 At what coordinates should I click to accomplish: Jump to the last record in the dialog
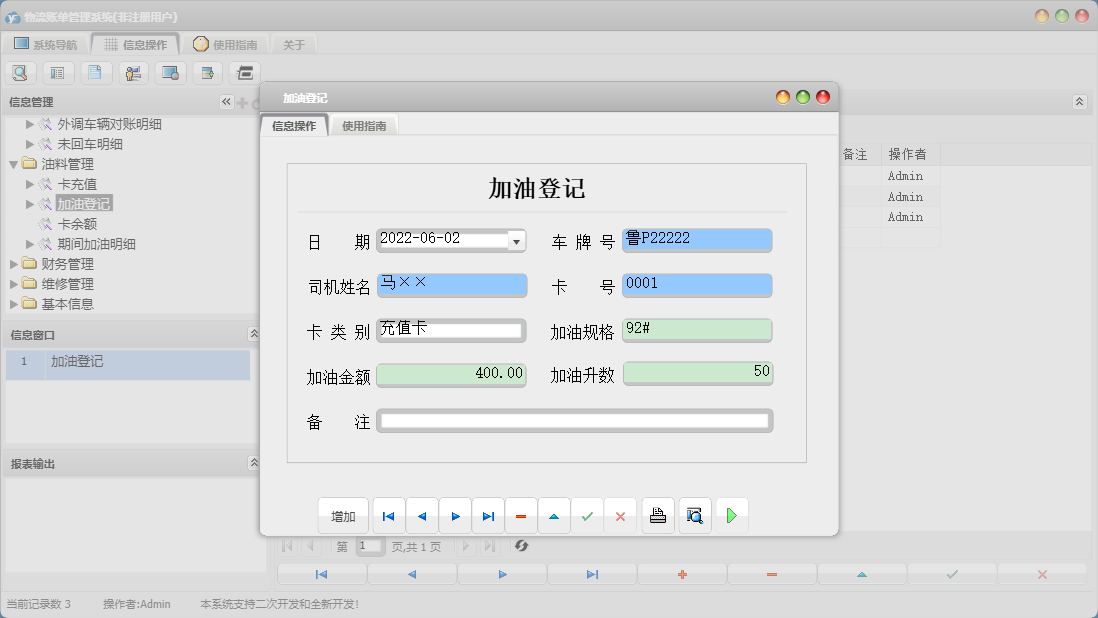coord(488,515)
